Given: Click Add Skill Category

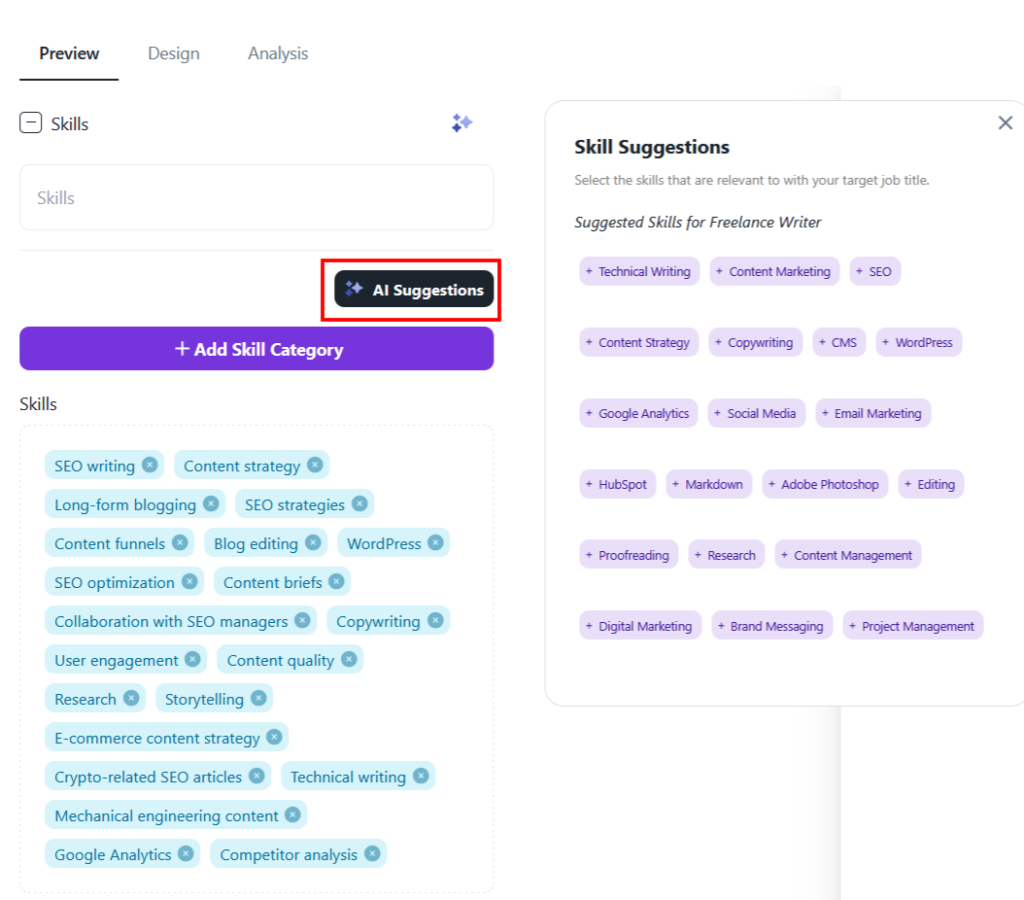Looking at the screenshot, I should [256, 349].
